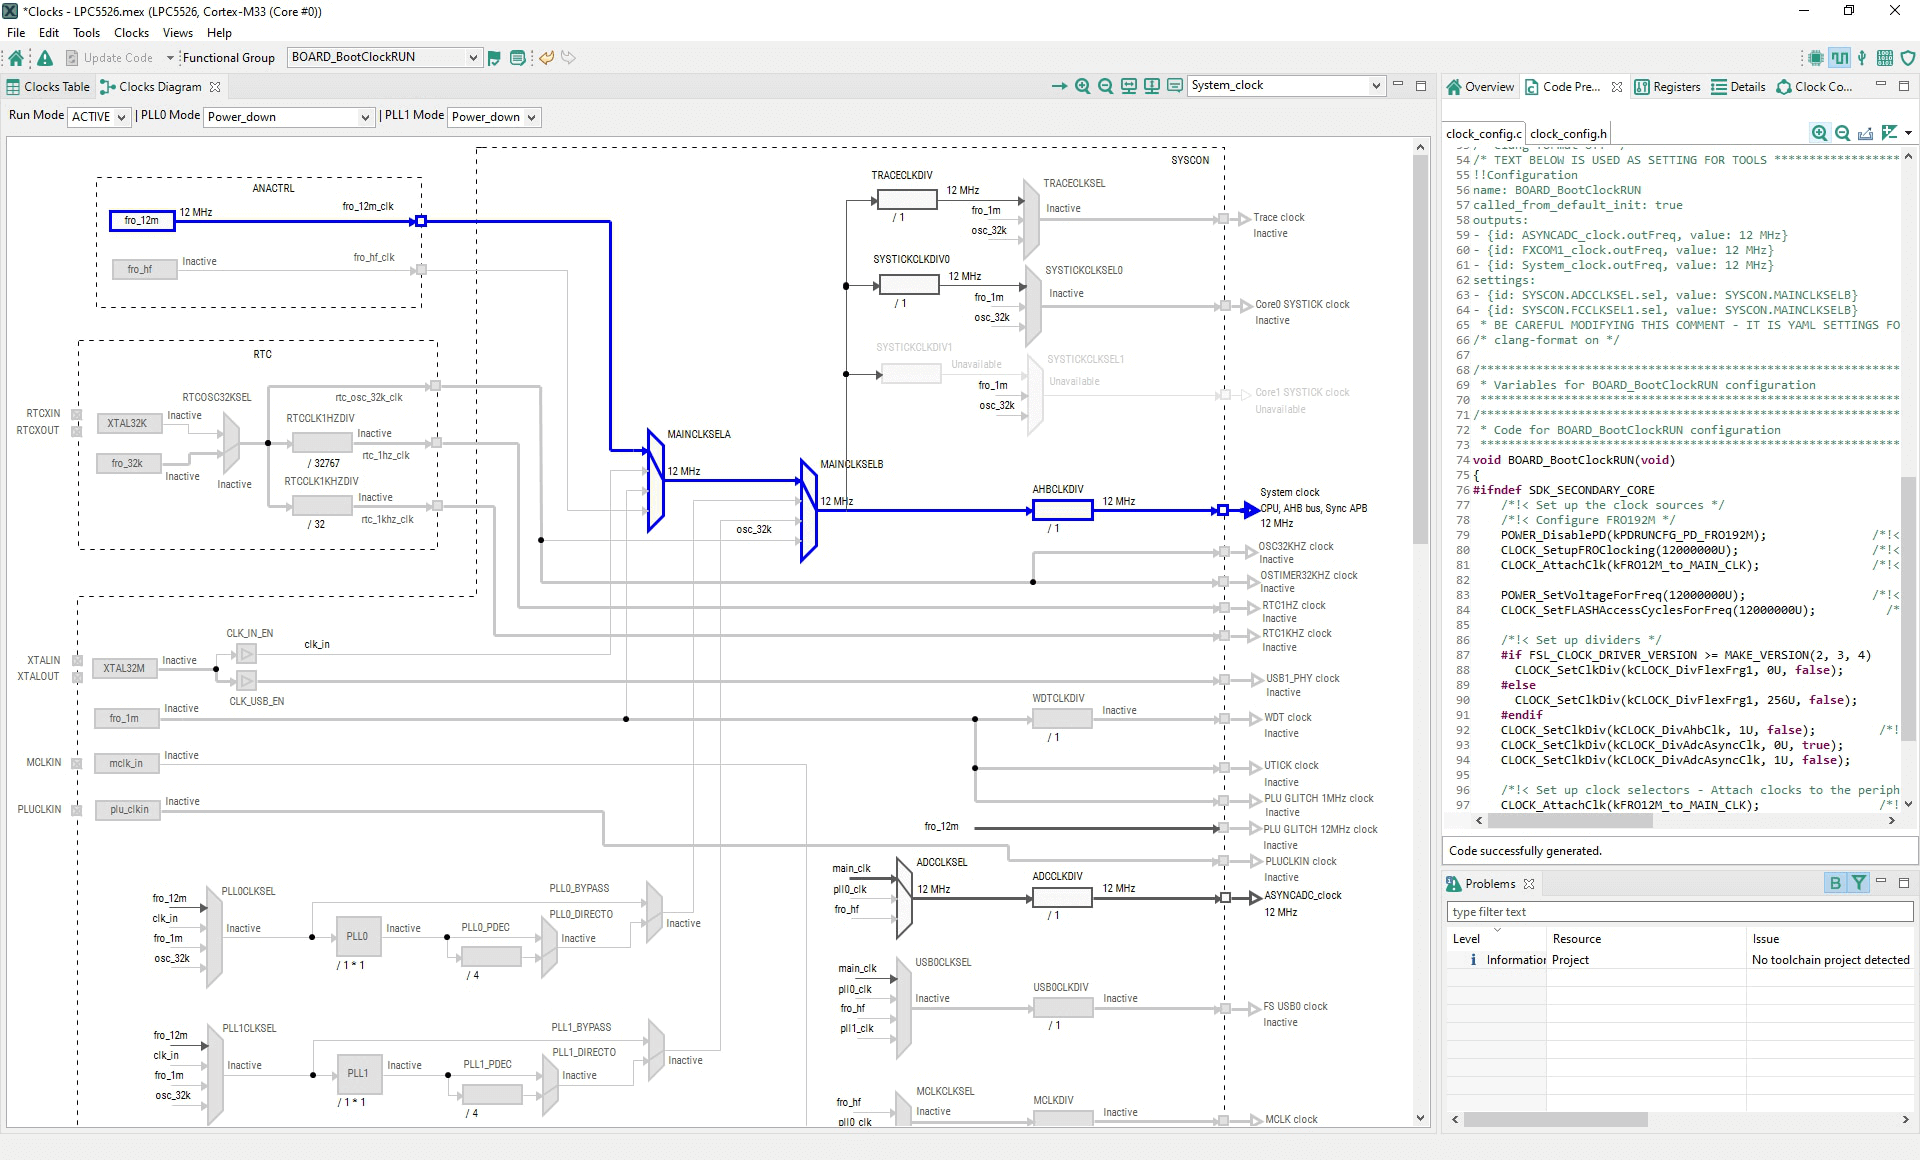Viewport: 1920px width, 1160px height.
Task: Open the Clocks menu
Action: [x=131, y=33]
